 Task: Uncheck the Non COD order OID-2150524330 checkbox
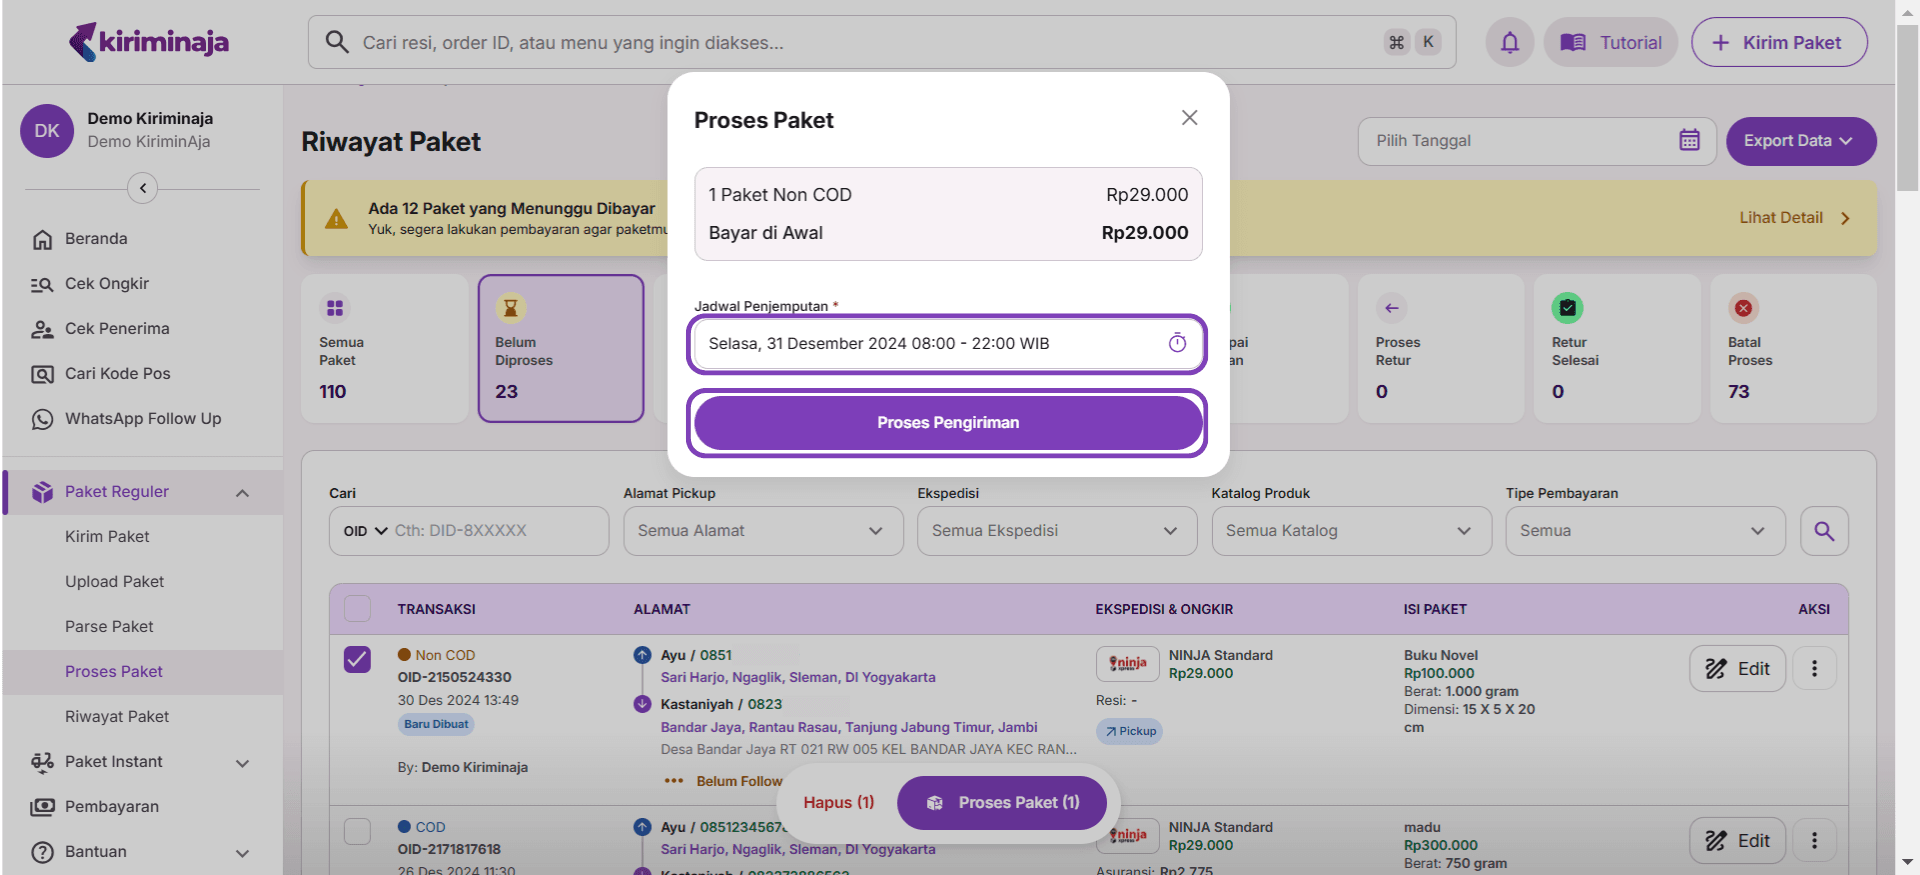coord(357,660)
